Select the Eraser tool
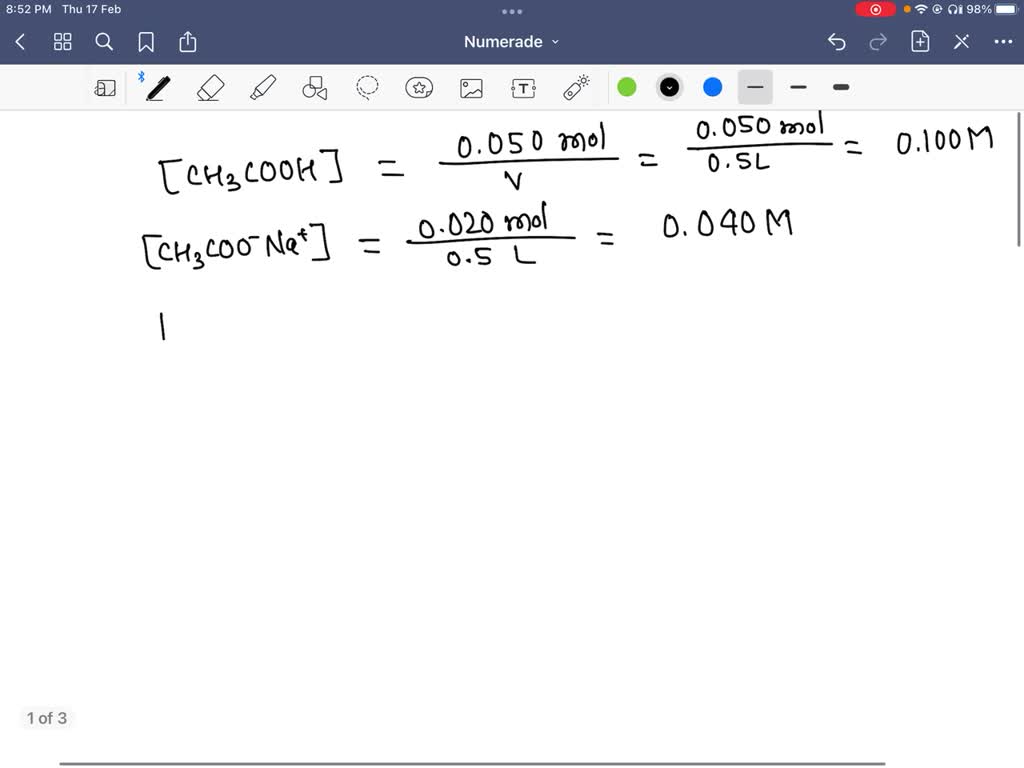This screenshot has height=768, width=1024. 211,87
